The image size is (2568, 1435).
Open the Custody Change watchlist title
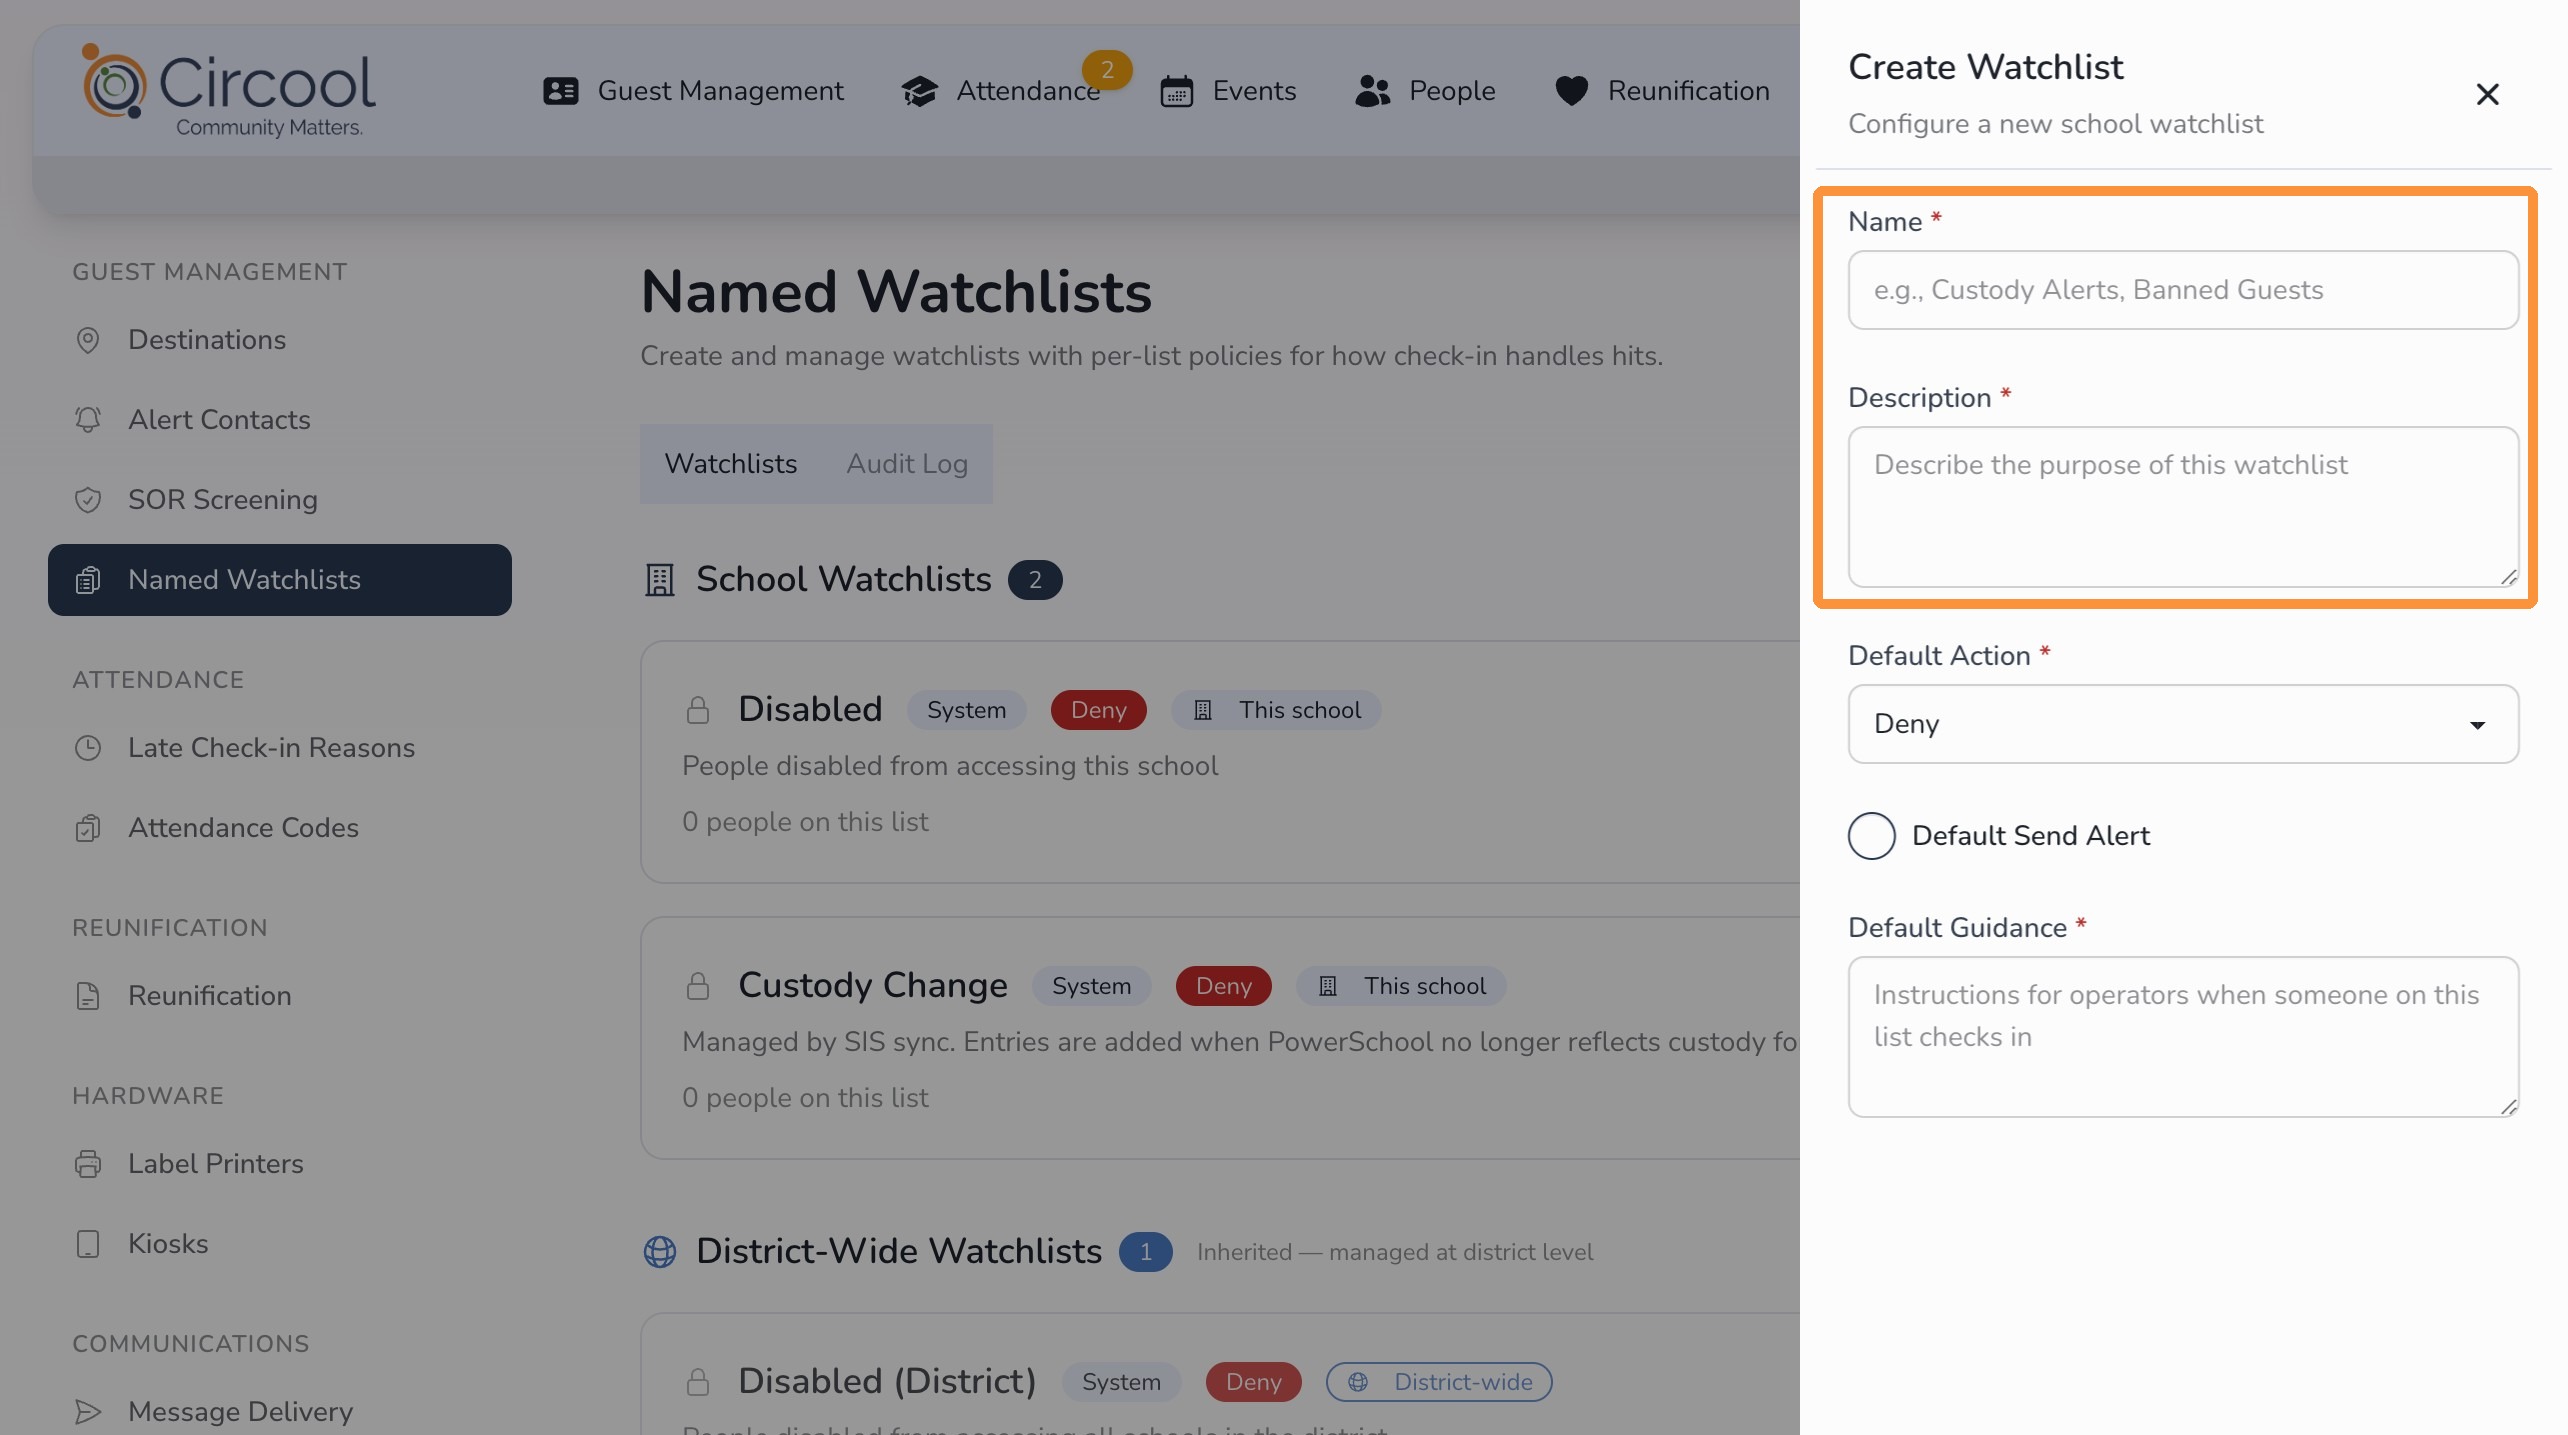click(x=873, y=986)
